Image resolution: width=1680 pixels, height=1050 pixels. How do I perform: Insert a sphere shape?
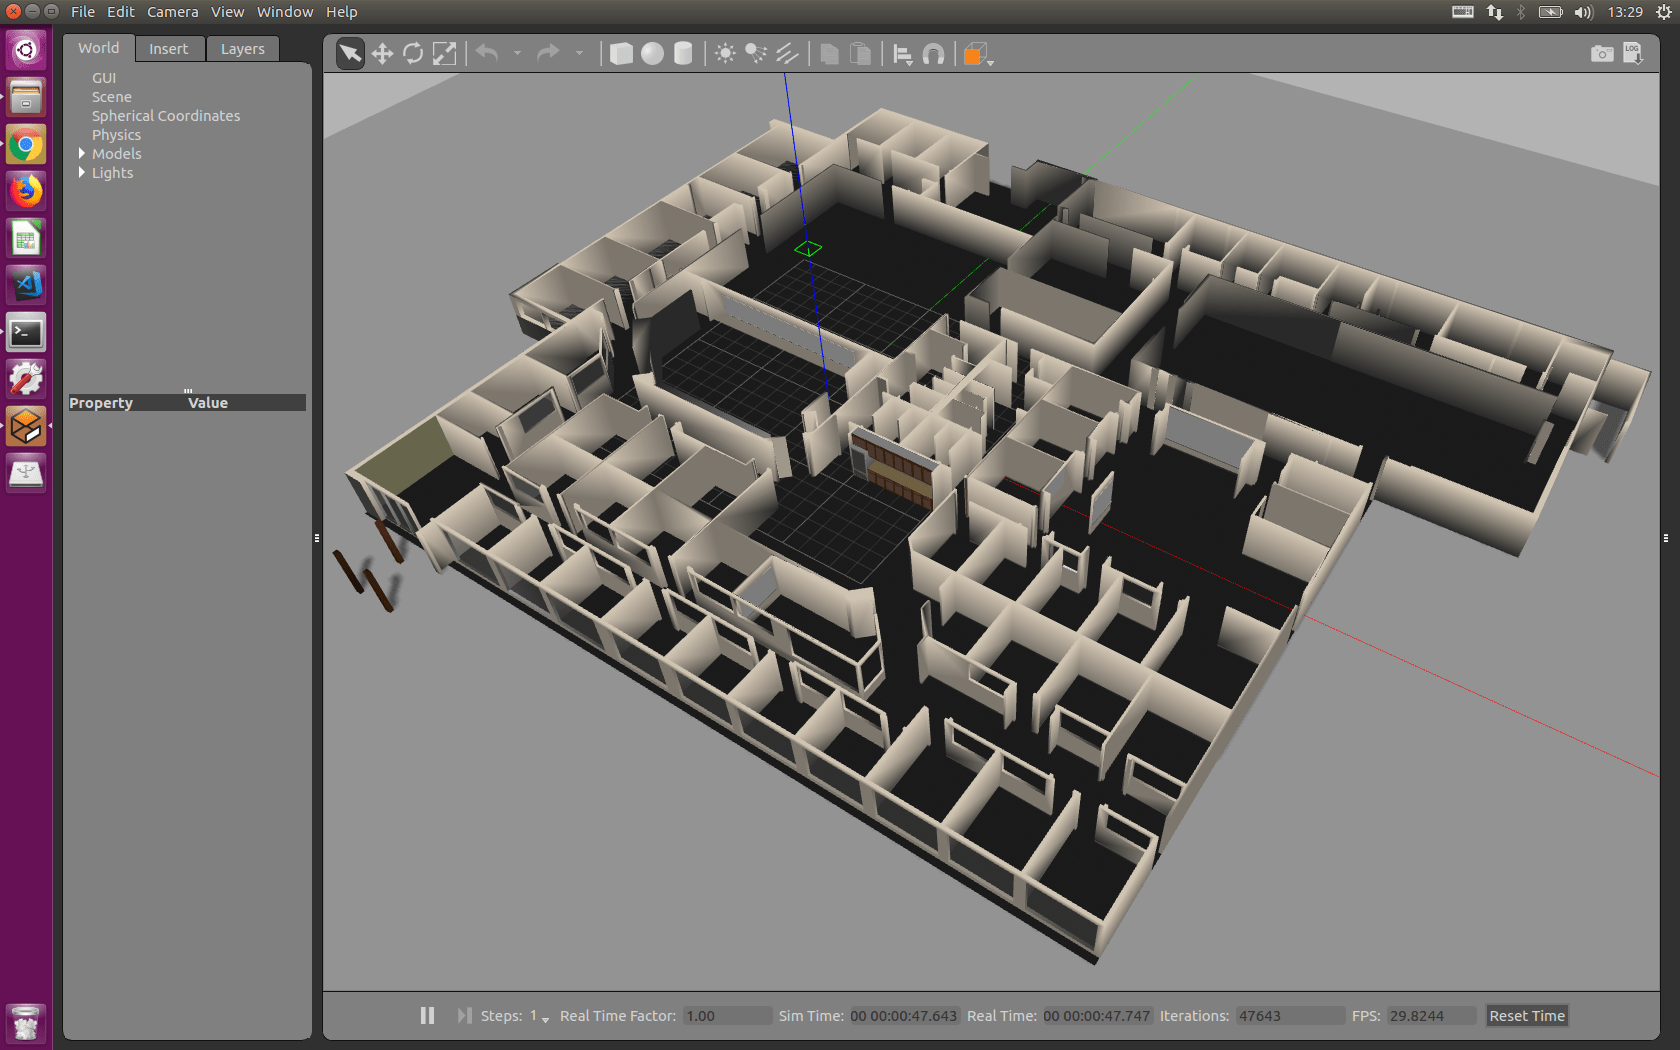pos(652,53)
